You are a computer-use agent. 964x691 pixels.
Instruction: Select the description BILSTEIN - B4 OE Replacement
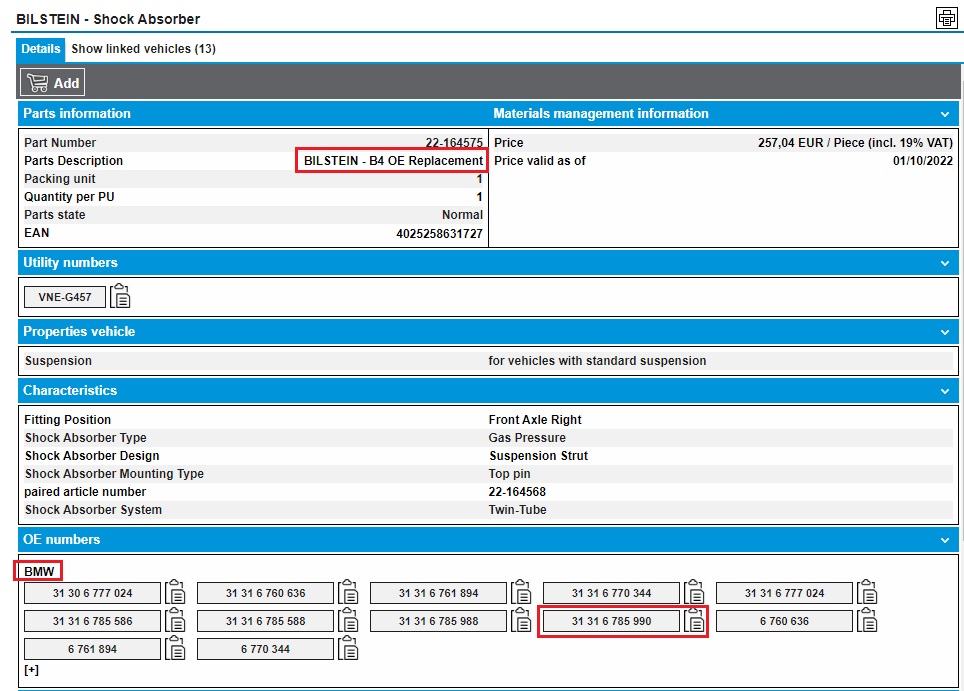(393, 160)
